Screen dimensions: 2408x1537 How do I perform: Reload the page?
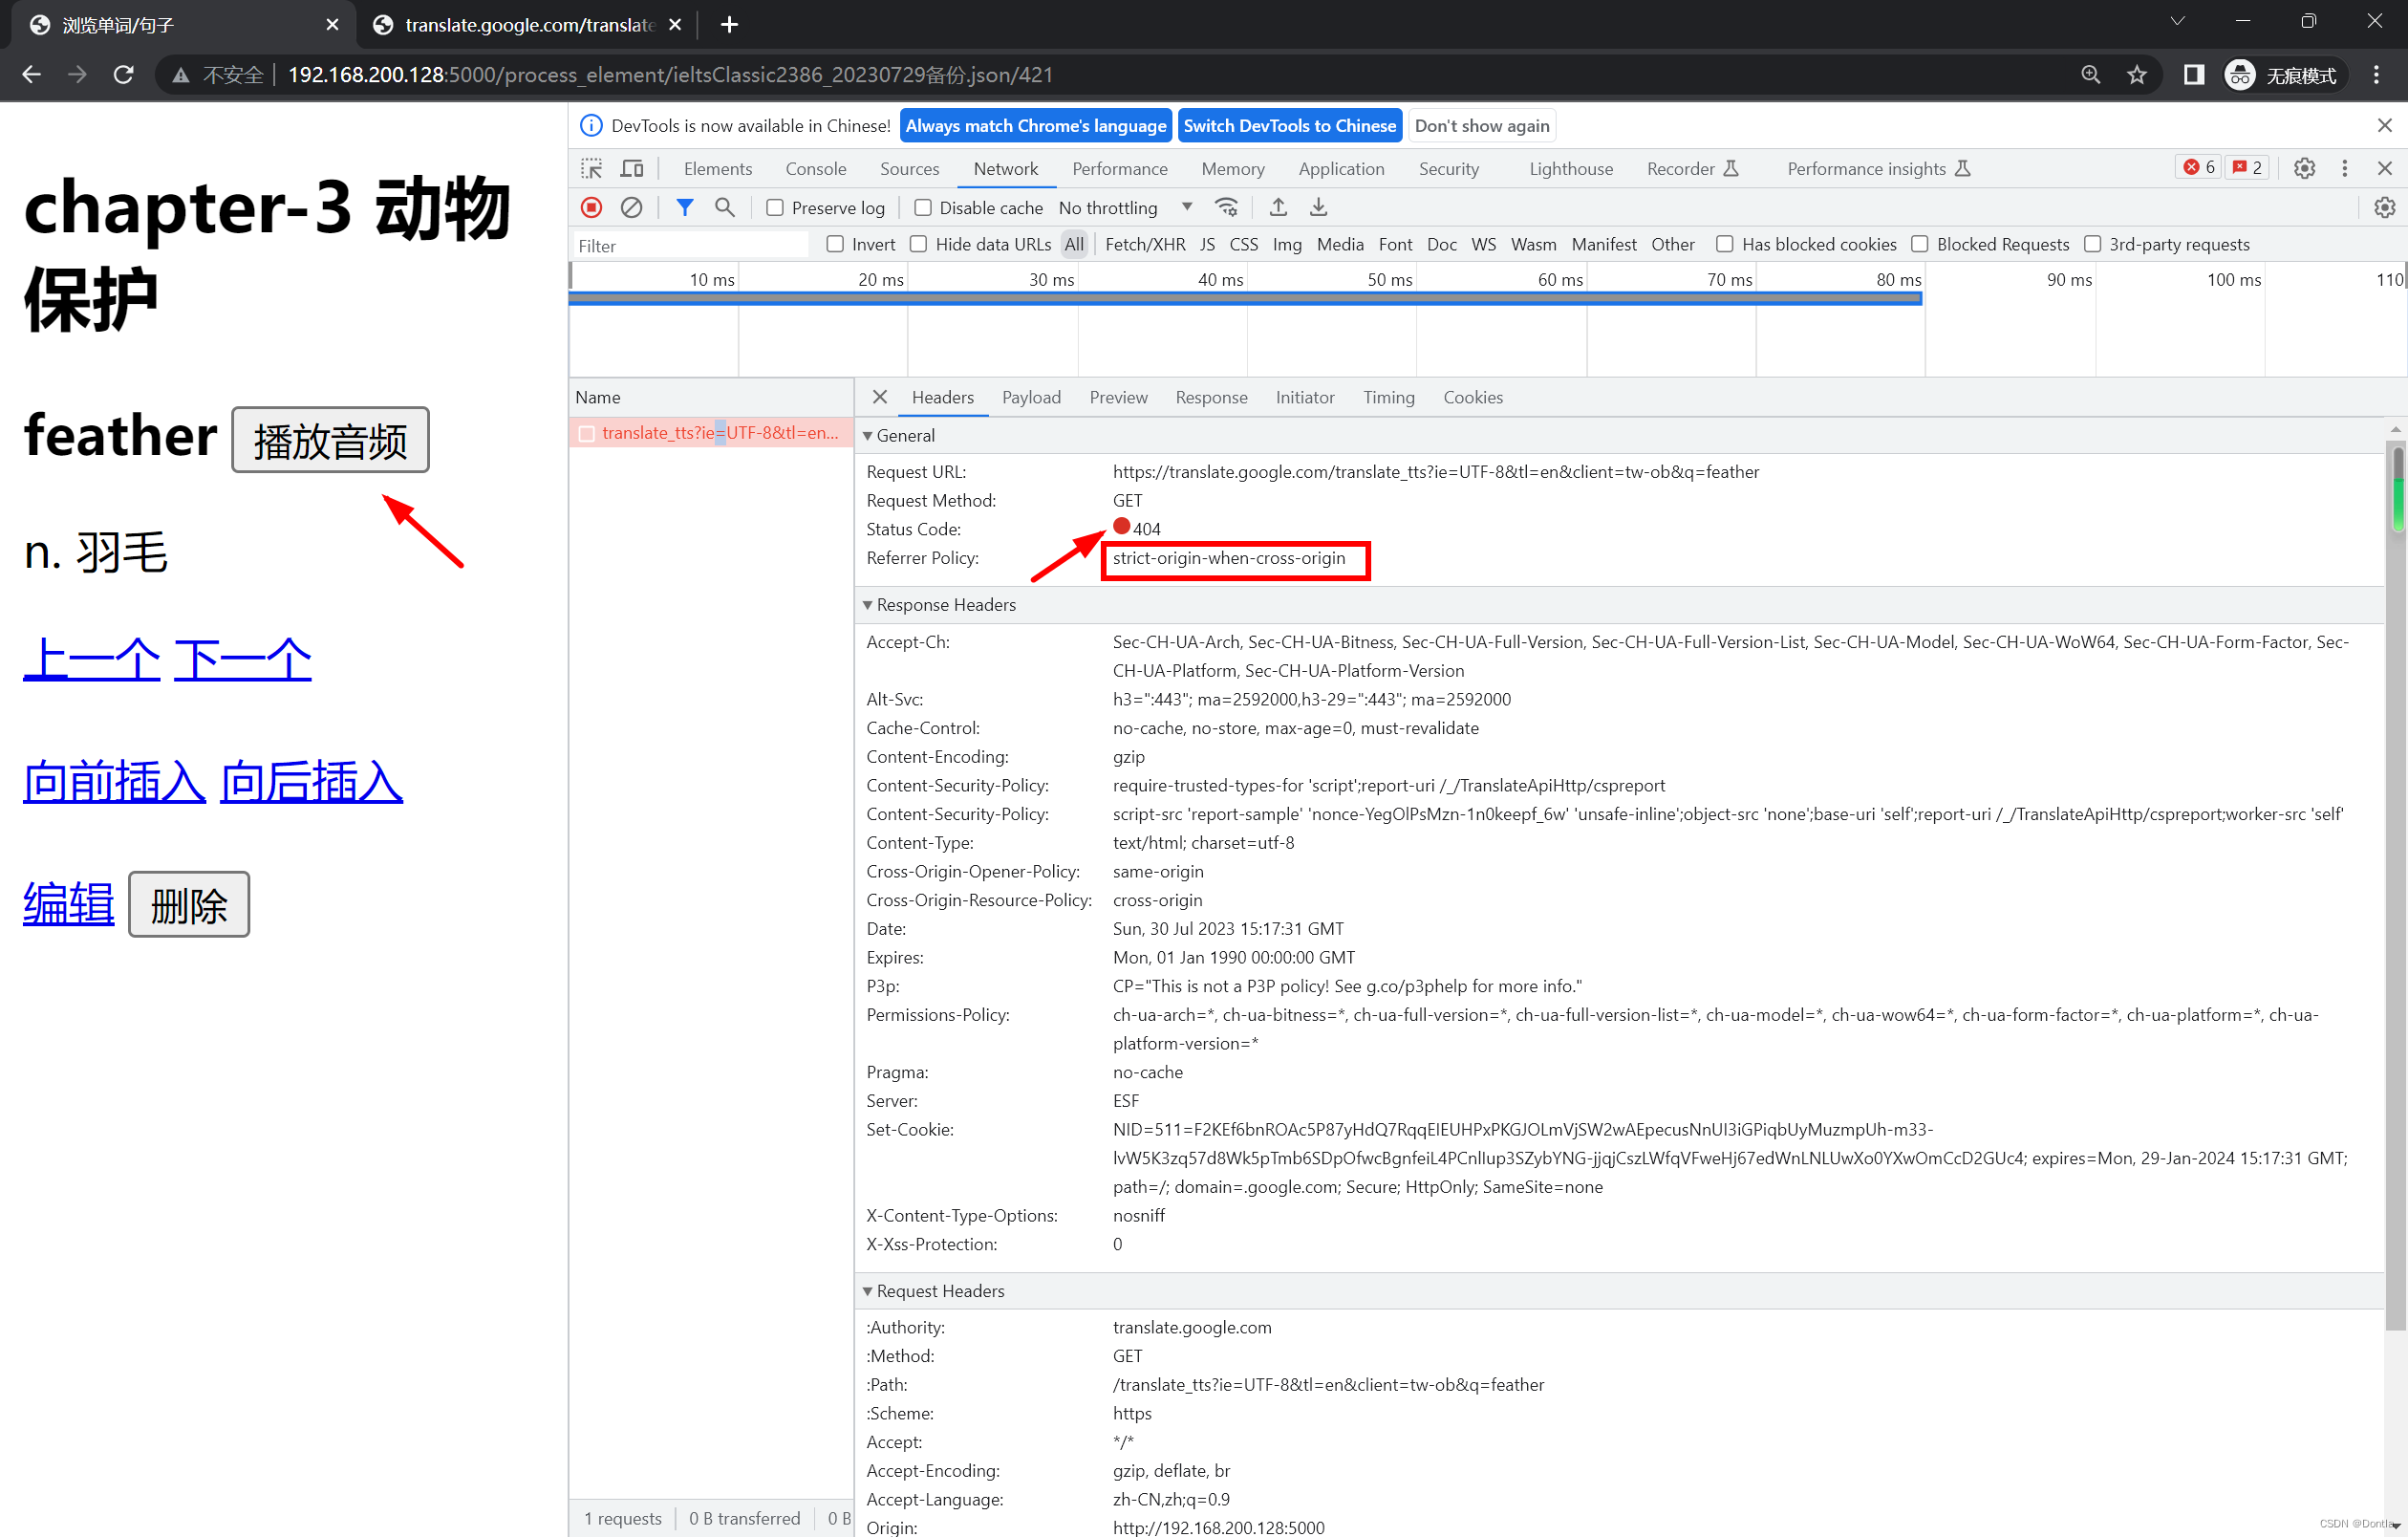click(x=123, y=75)
